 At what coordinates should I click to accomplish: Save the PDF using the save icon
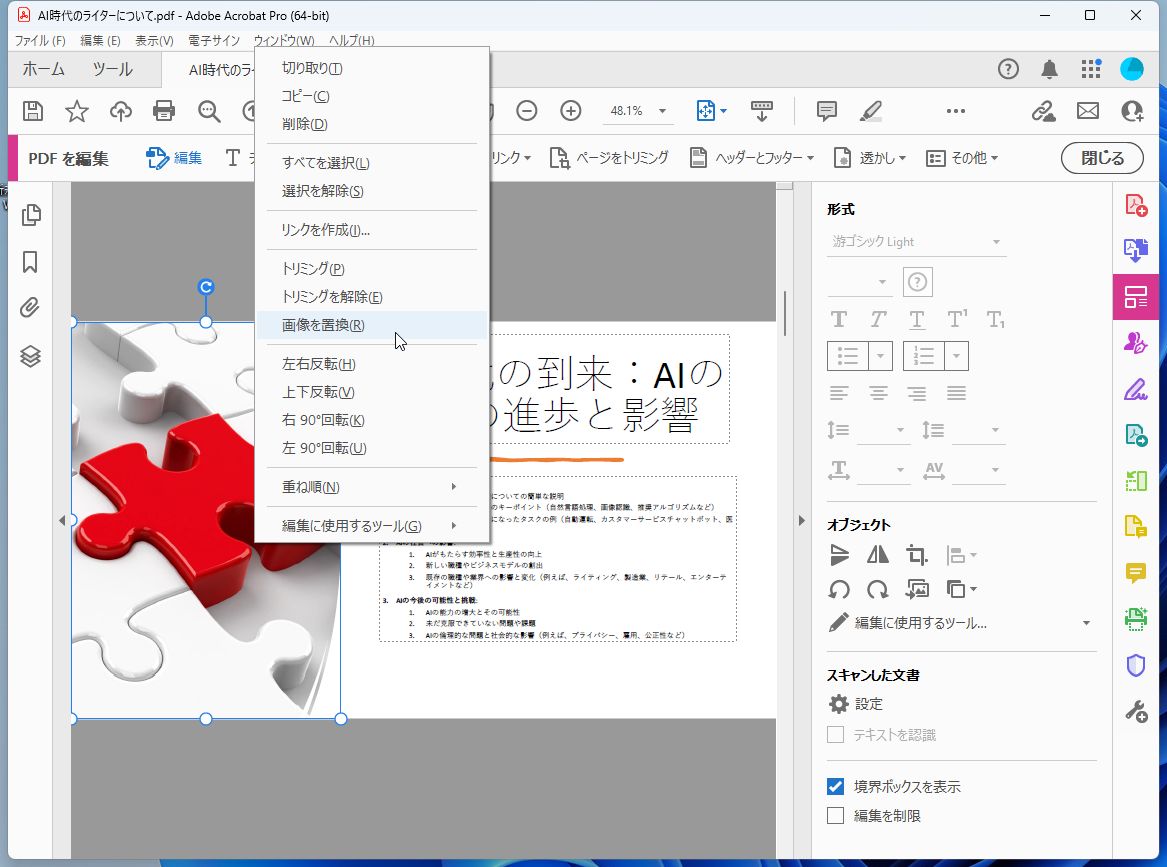tap(32, 111)
